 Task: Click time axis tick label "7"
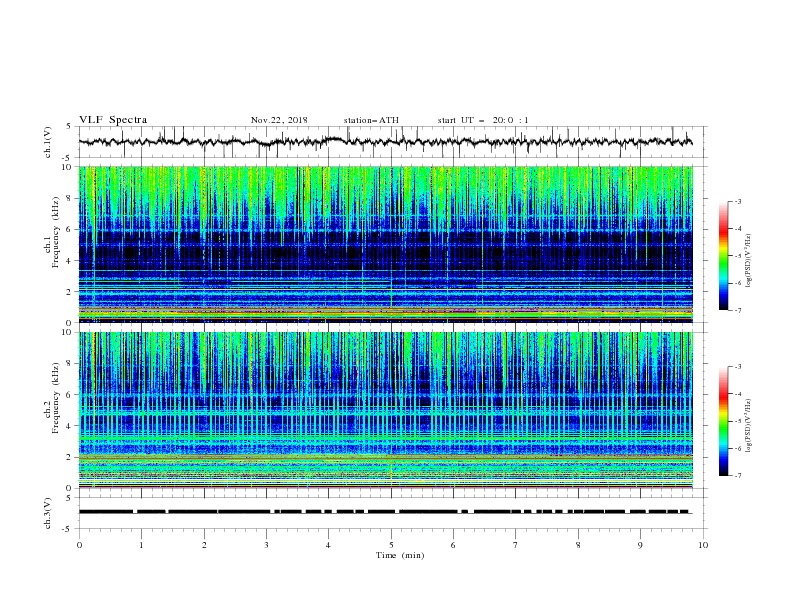[516, 545]
